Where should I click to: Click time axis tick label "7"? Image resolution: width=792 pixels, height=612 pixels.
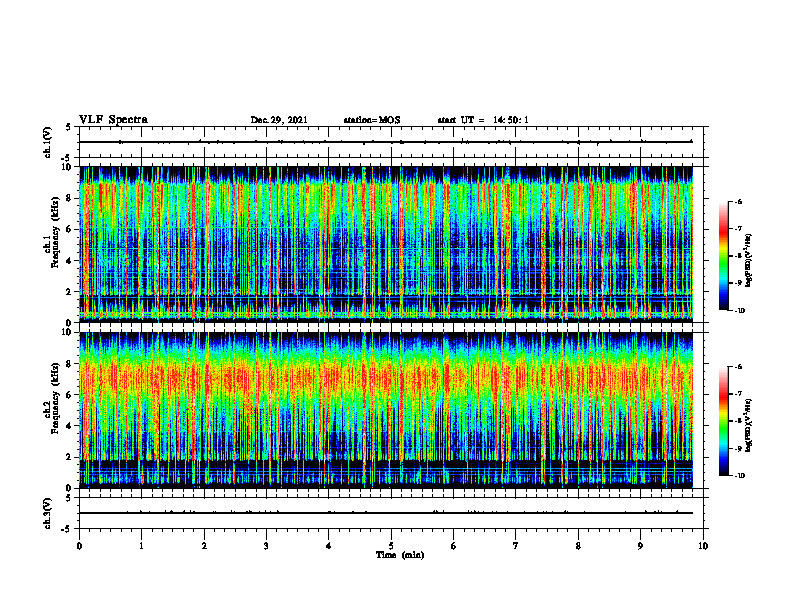coord(516,546)
